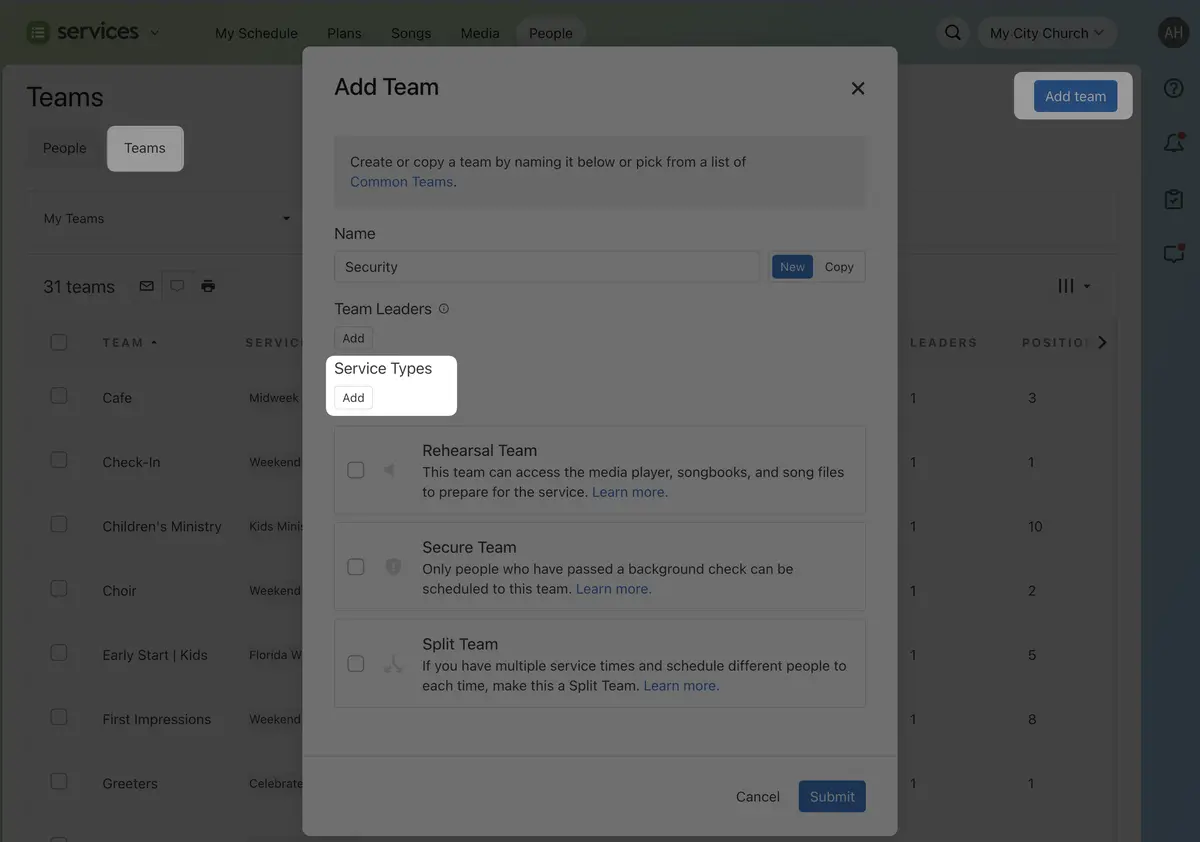The height and width of the screenshot is (842, 1200).
Task: Click the Name input field containing Security
Action: pyautogui.click(x=547, y=267)
